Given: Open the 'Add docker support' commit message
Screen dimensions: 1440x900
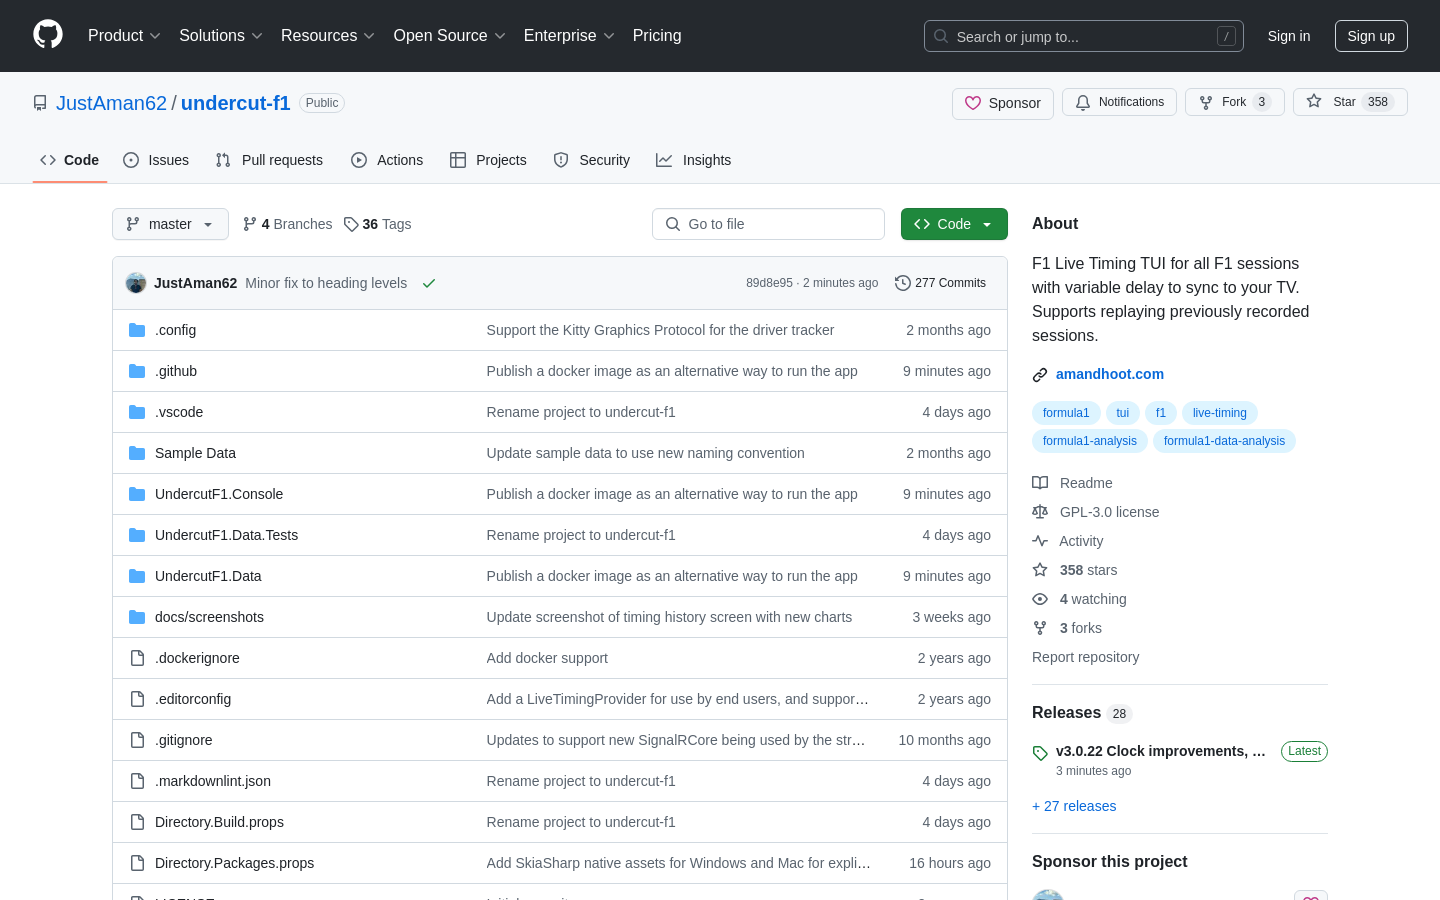Looking at the screenshot, I should 547,658.
